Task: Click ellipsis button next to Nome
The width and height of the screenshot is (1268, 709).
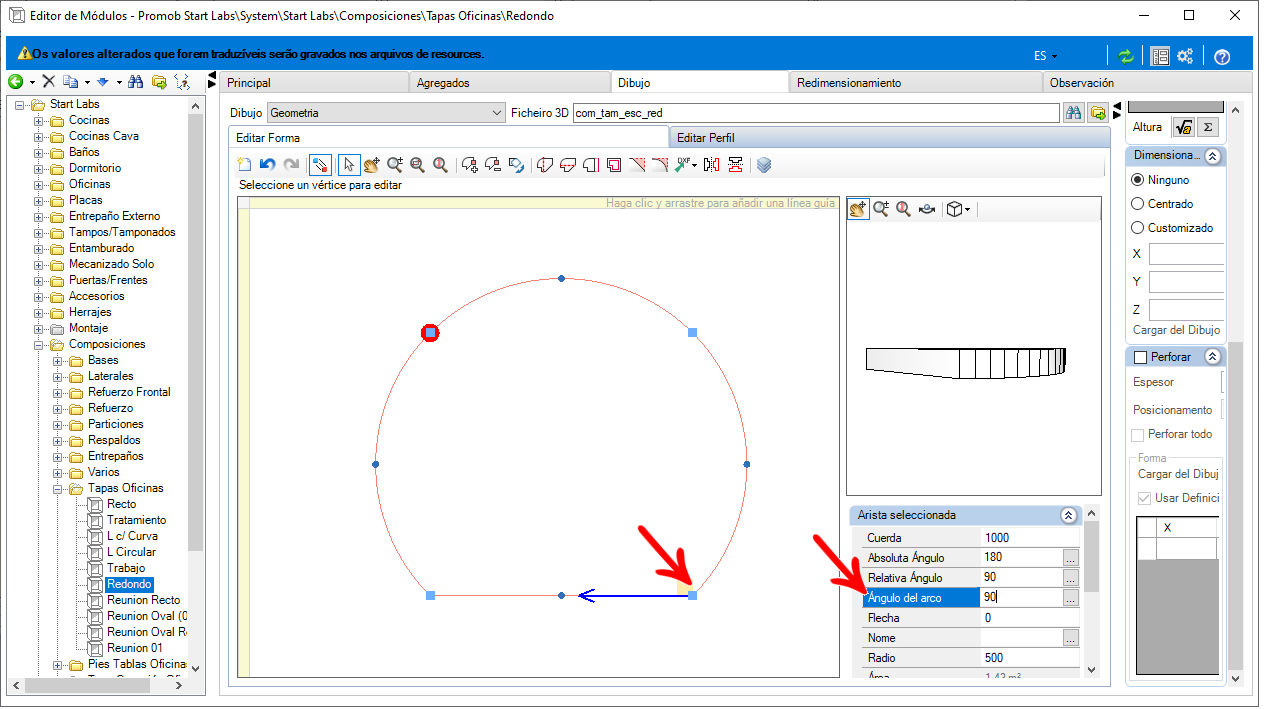Action: (x=1071, y=637)
